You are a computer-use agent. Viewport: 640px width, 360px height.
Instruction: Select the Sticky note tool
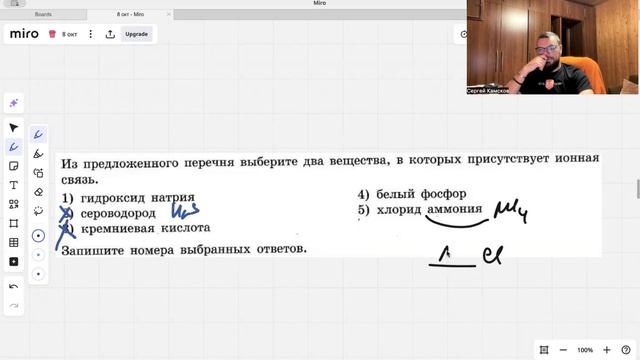point(13,166)
